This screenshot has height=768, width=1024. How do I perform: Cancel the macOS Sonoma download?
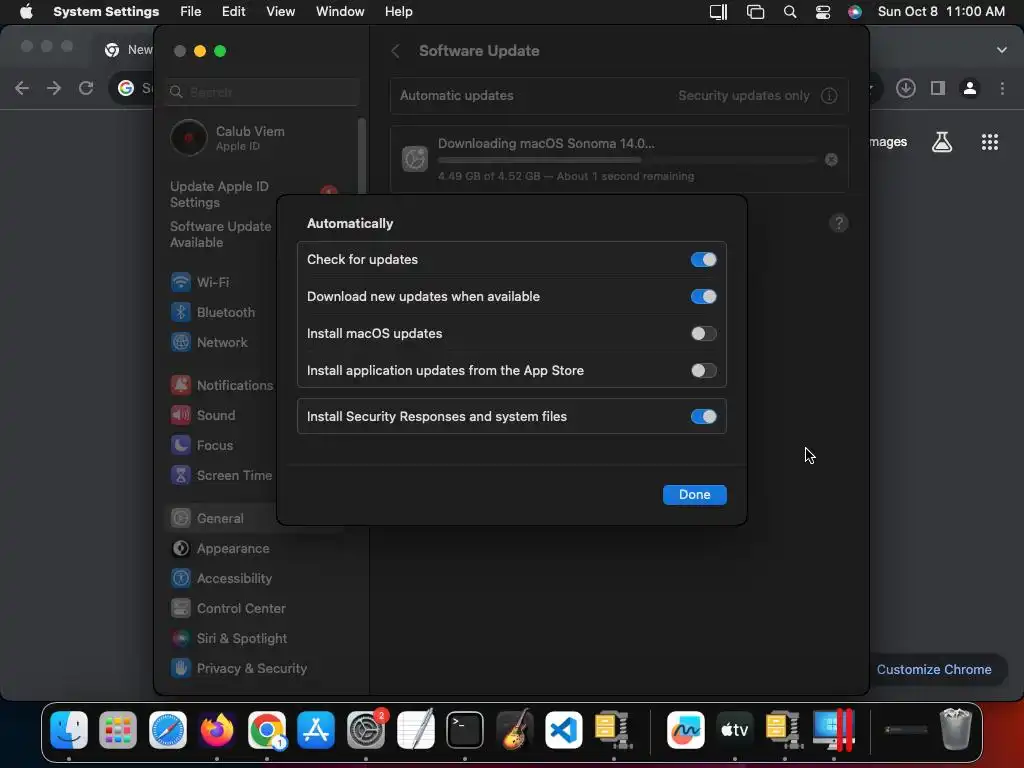pos(831,159)
